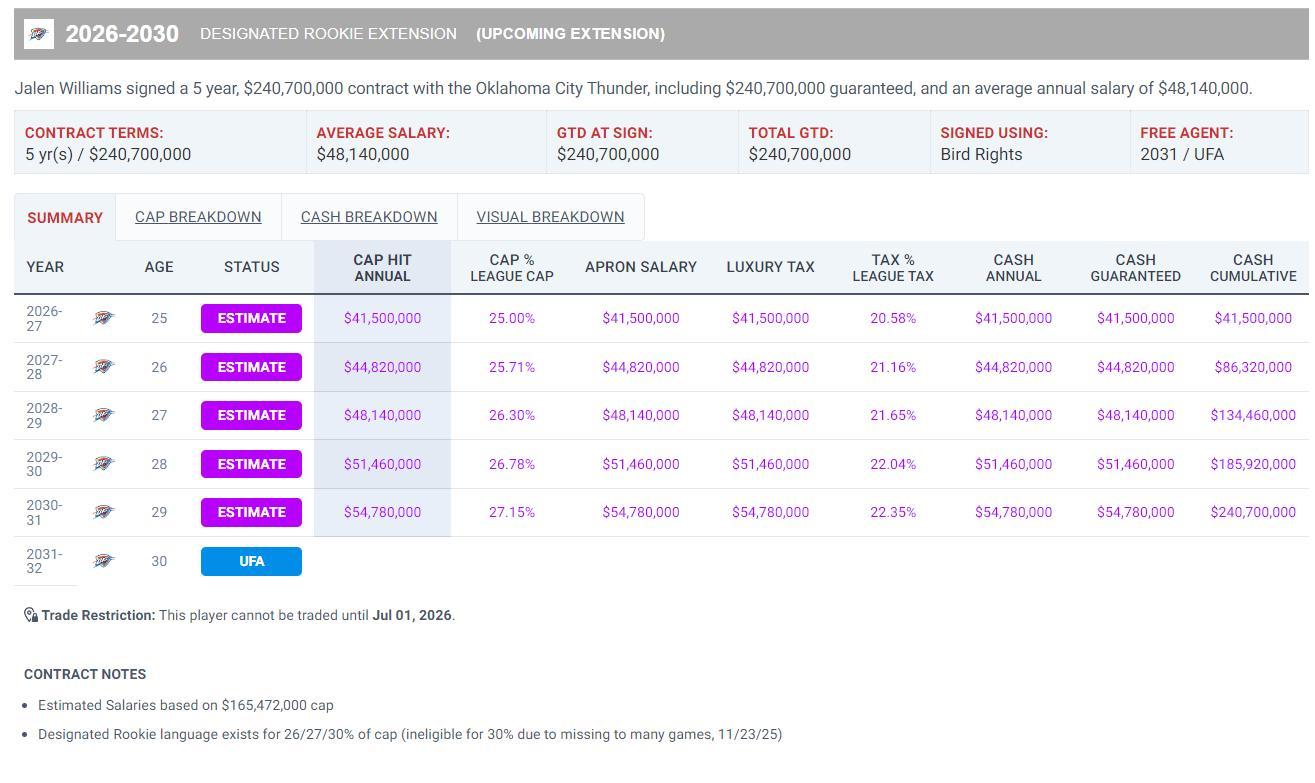Click the Thunder team icon in the 2030-31 row
The width and height of the screenshot is (1315, 783).
[x=104, y=512]
